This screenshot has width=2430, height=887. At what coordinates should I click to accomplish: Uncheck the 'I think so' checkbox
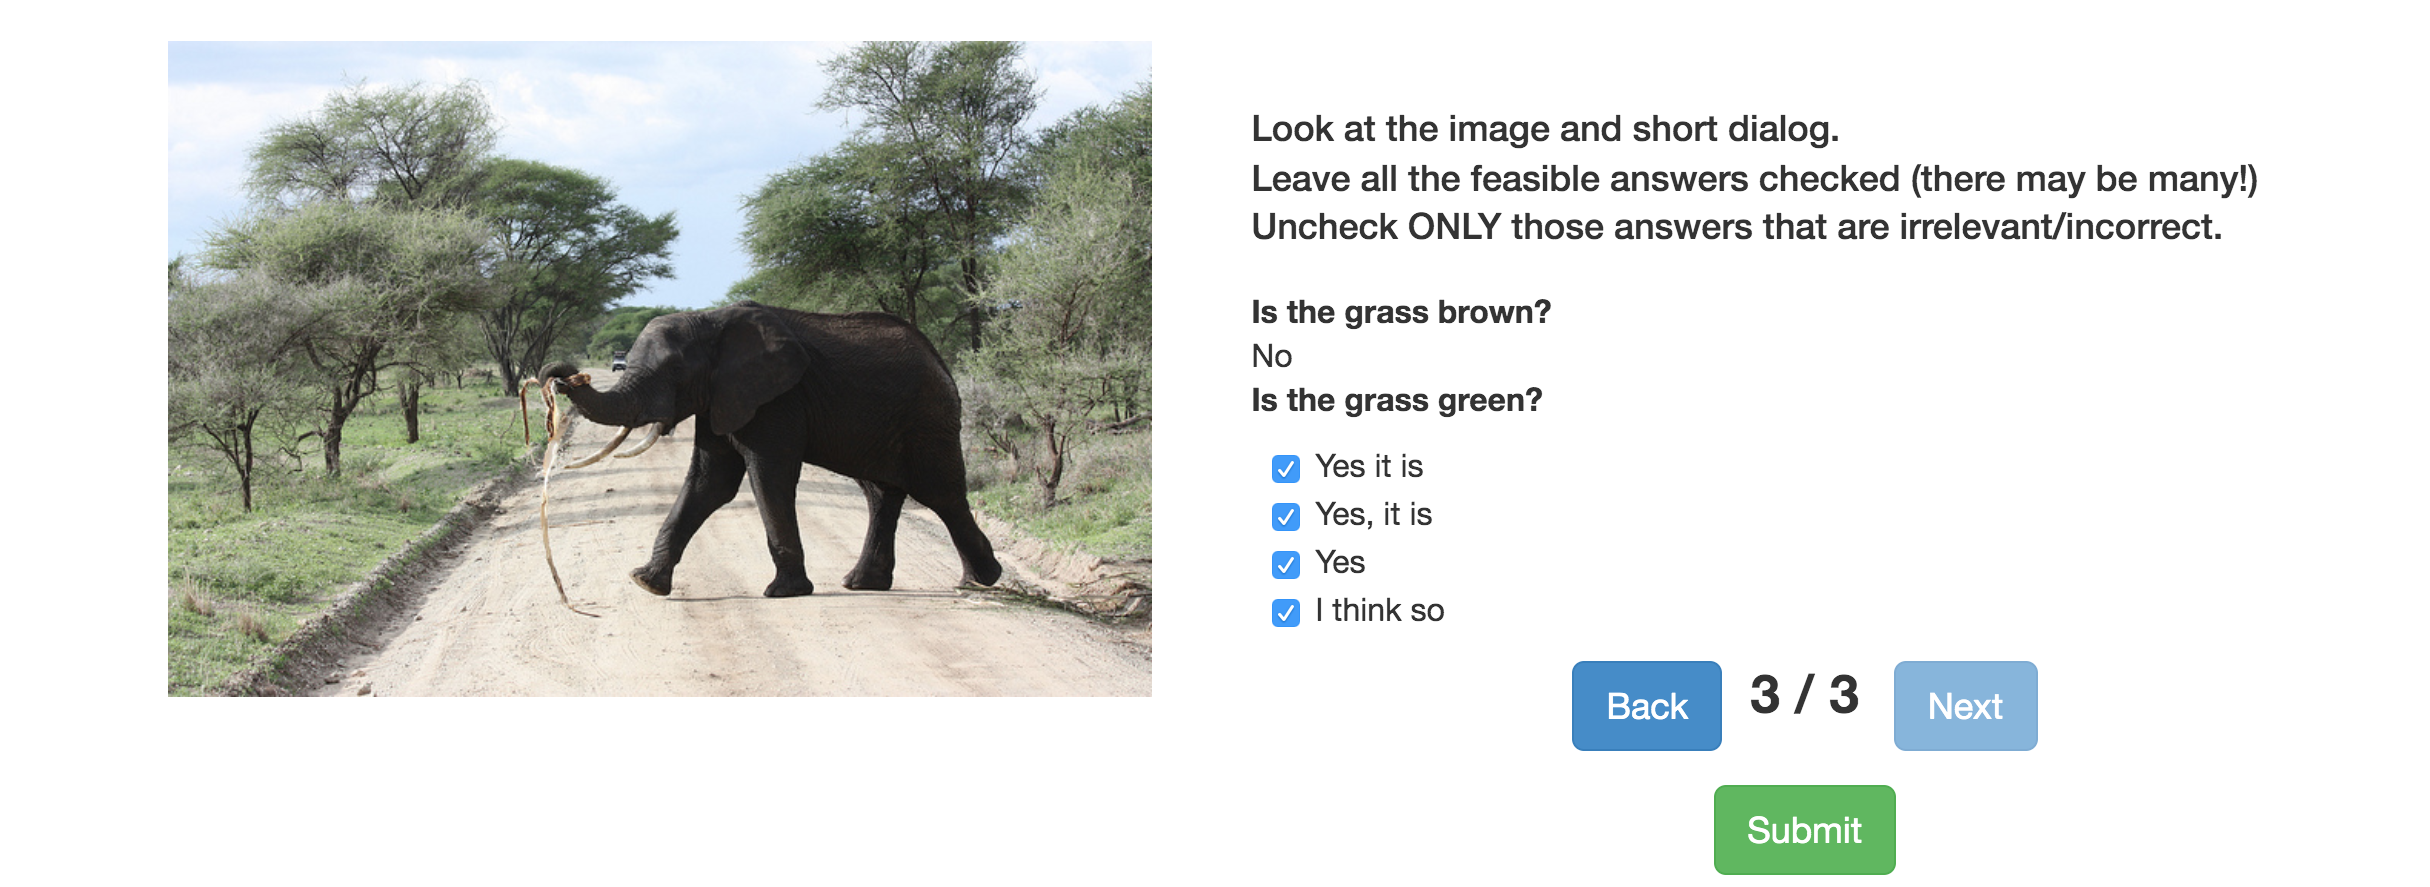(x=1285, y=612)
